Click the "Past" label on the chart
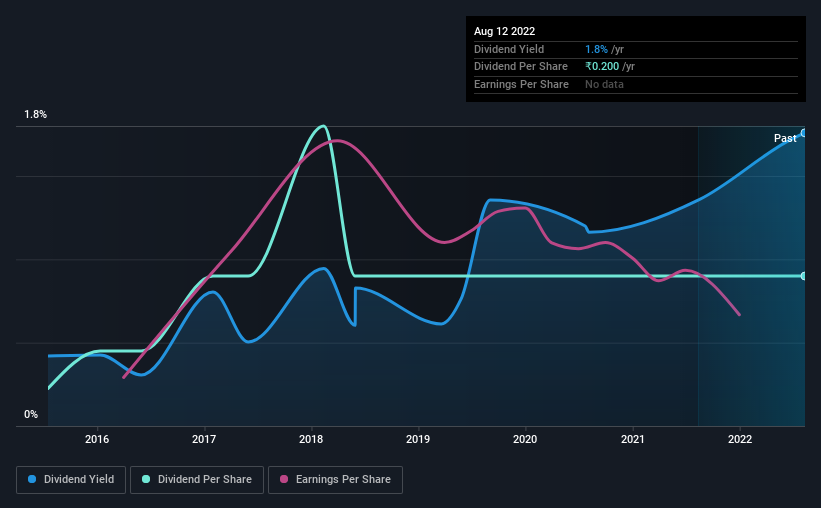 point(785,138)
